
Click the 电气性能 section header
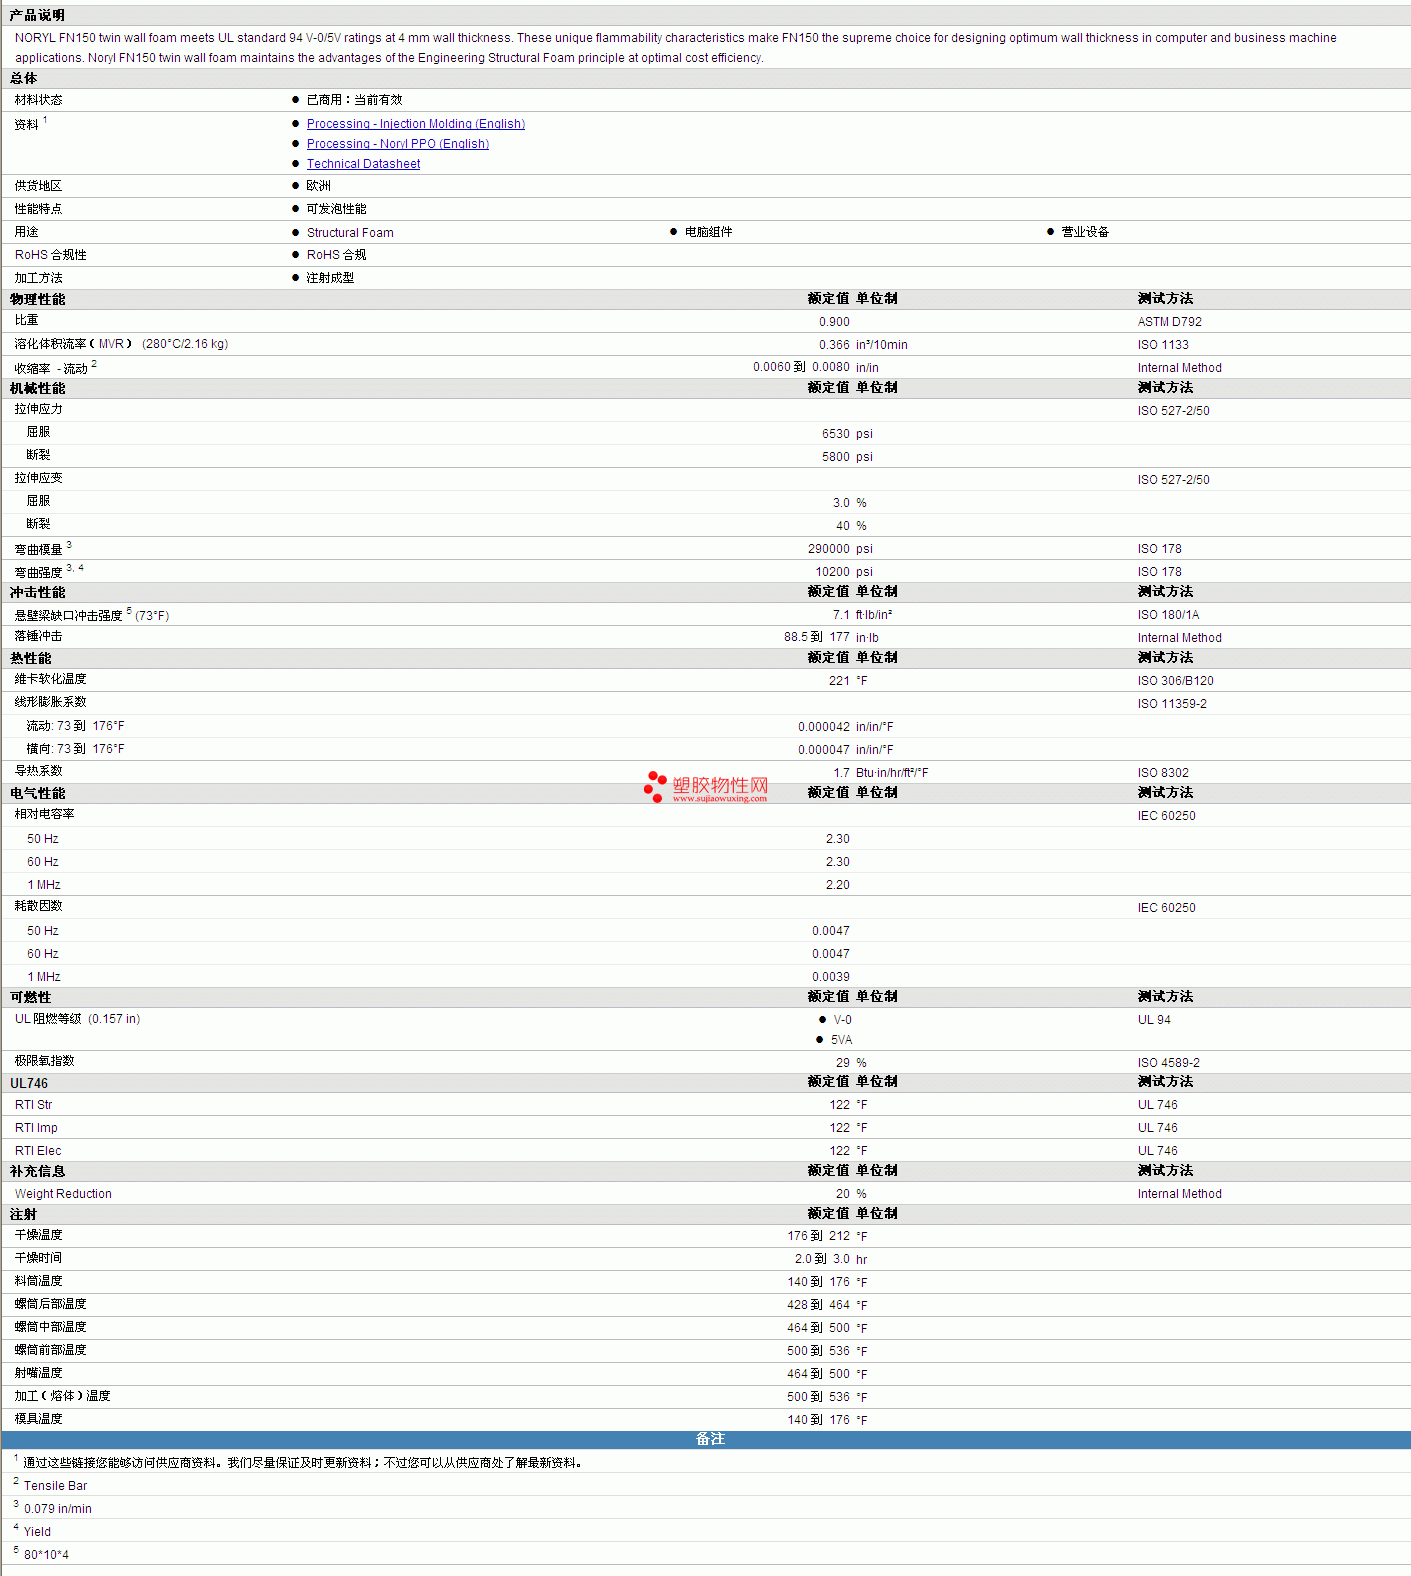pyautogui.click(x=38, y=793)
